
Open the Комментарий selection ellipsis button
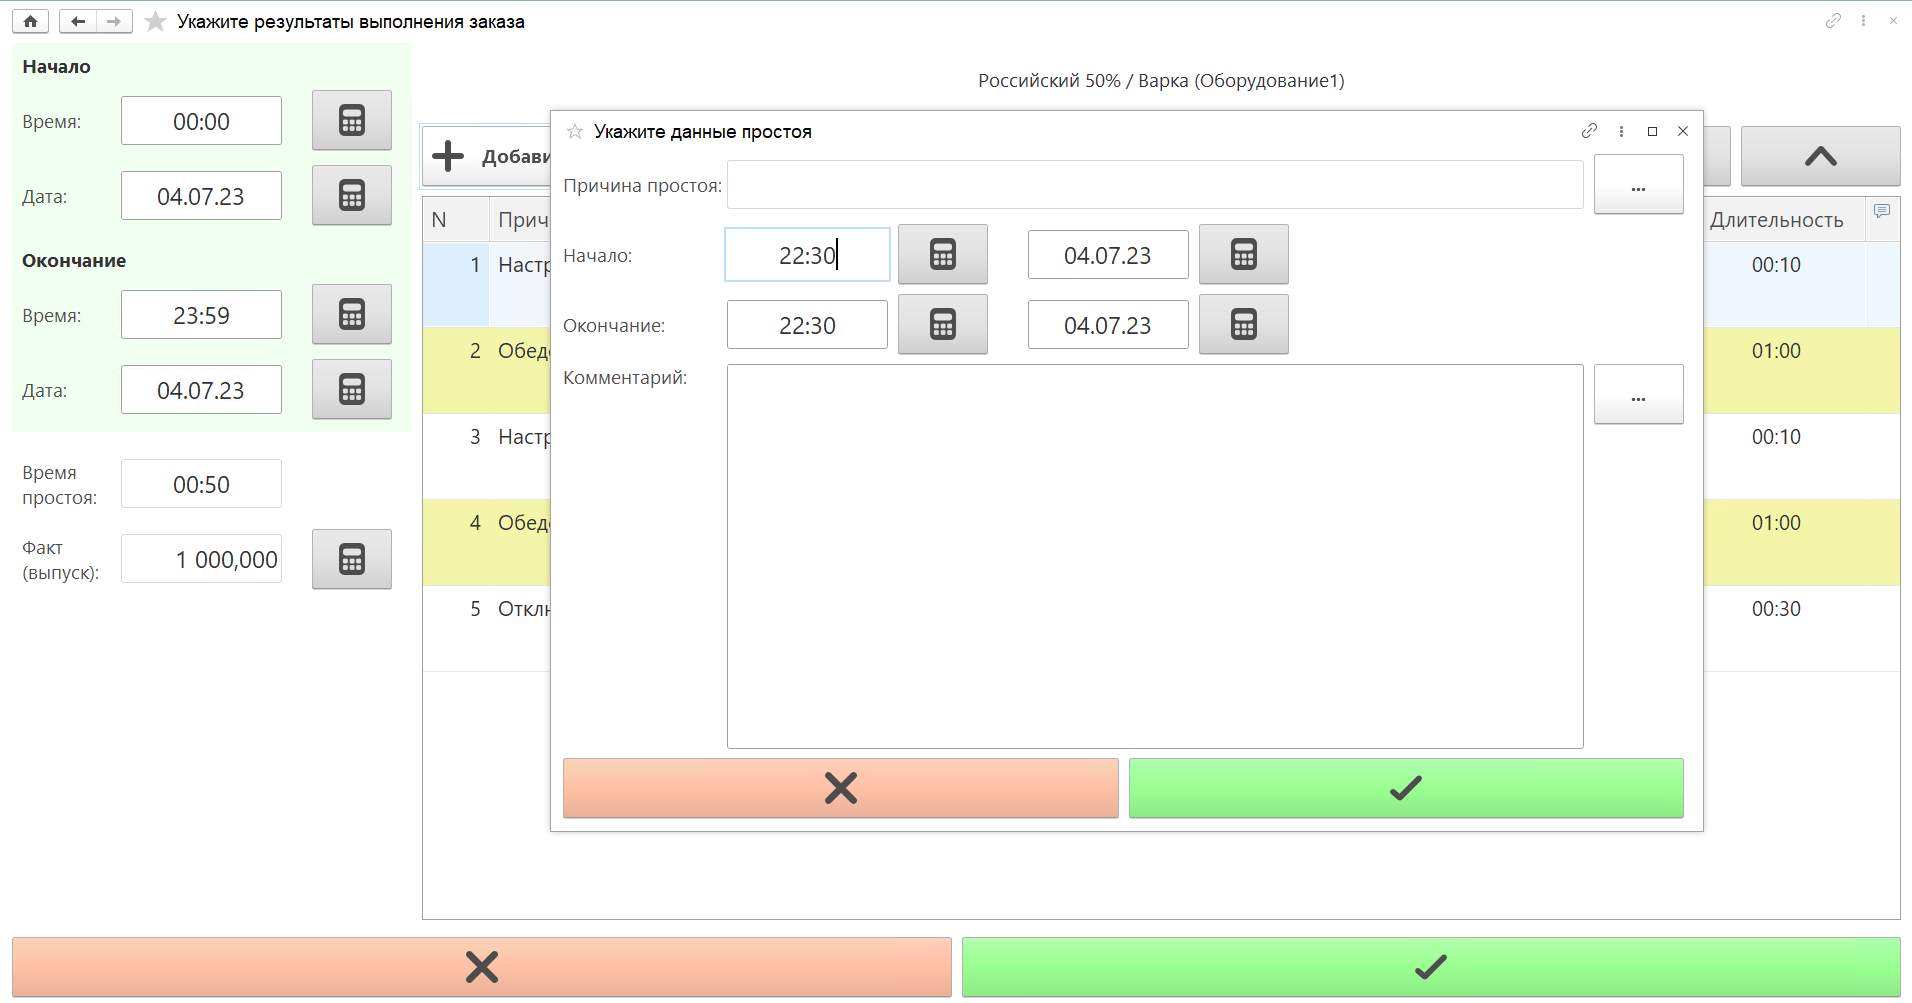point(1638,395)
